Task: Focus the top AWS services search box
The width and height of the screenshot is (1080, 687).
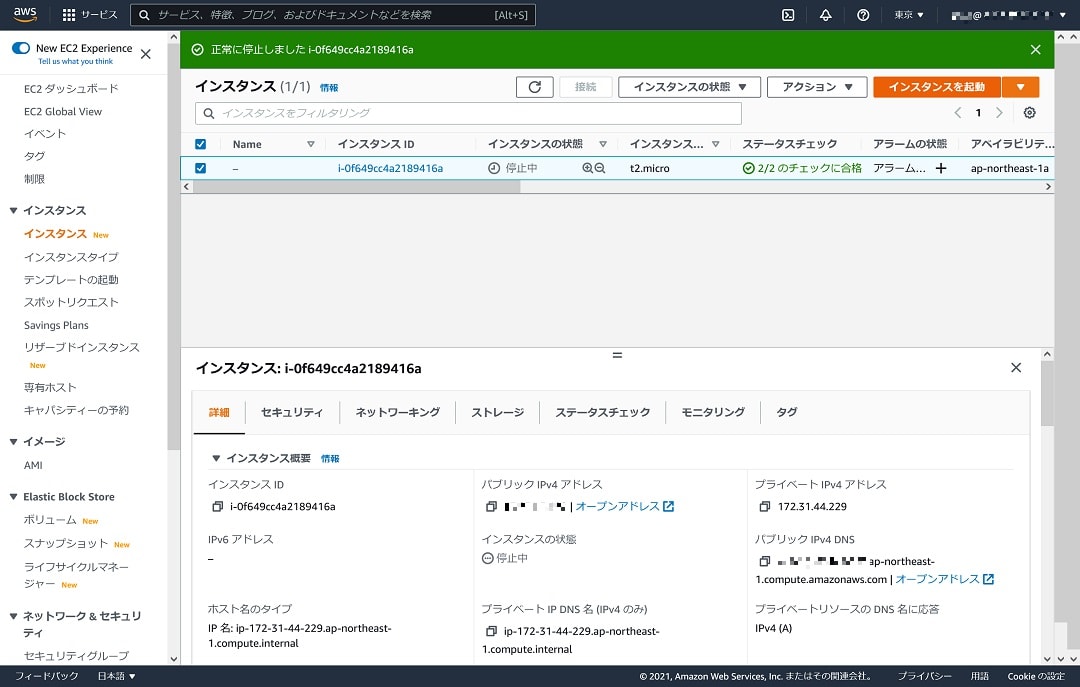Action: 333,15
